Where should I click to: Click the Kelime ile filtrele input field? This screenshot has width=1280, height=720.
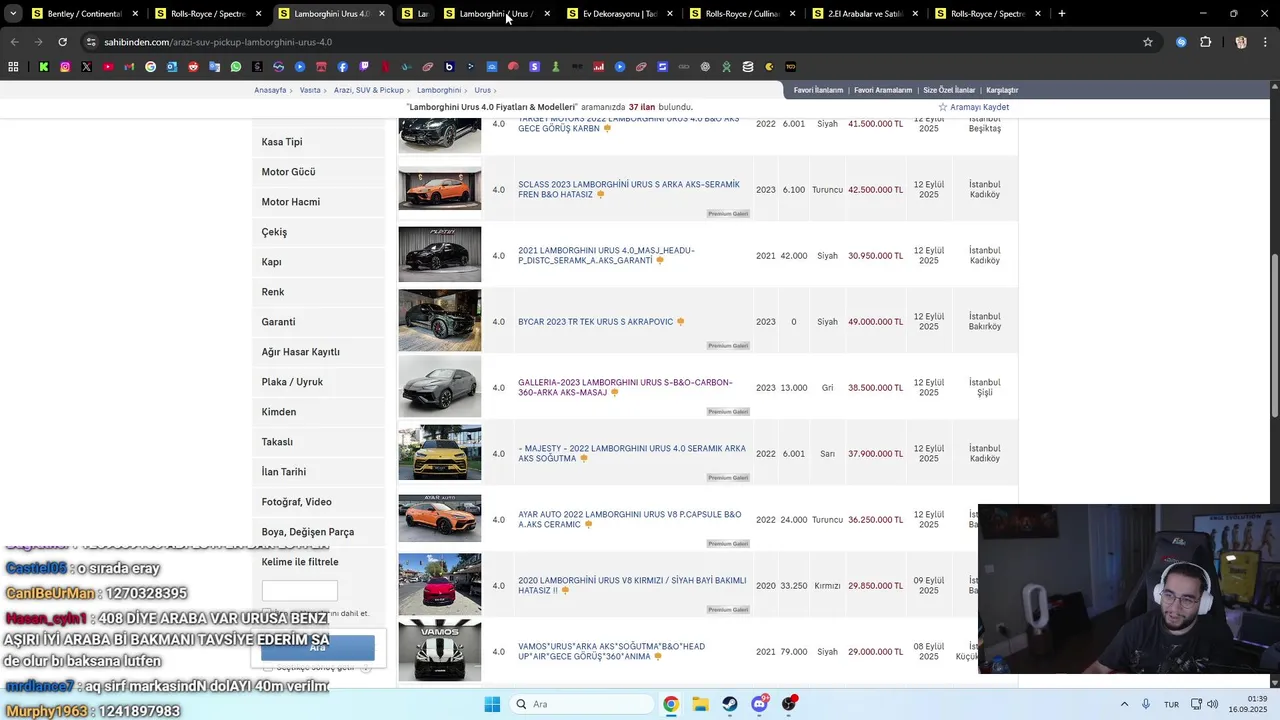pos(299,590)
